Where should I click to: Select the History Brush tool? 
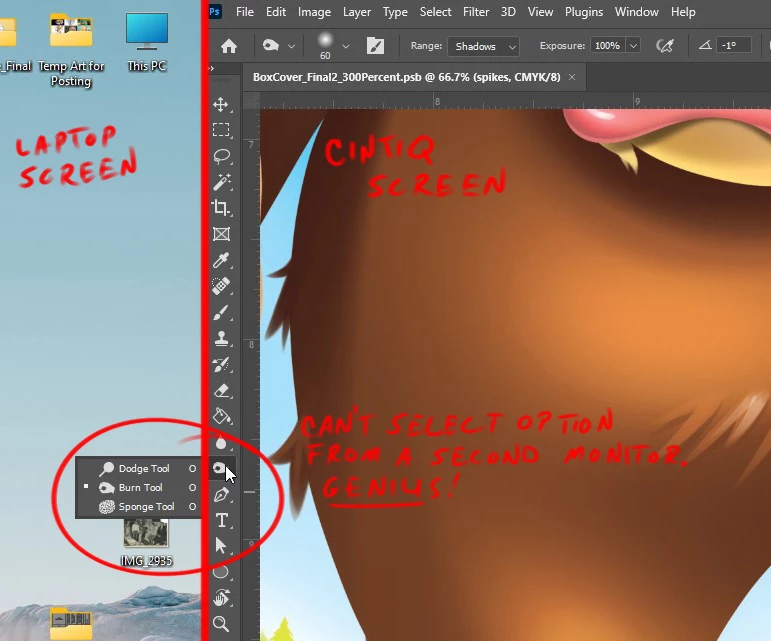(221, 364)
